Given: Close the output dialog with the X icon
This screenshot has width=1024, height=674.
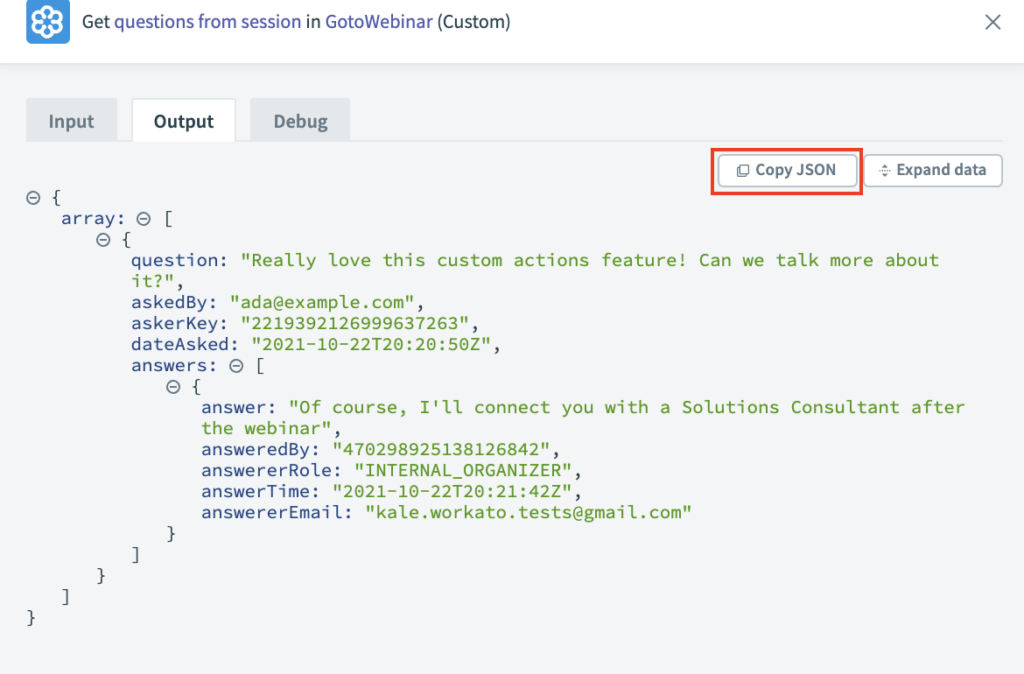Looking at the screenshot, I should pos(992,21).
